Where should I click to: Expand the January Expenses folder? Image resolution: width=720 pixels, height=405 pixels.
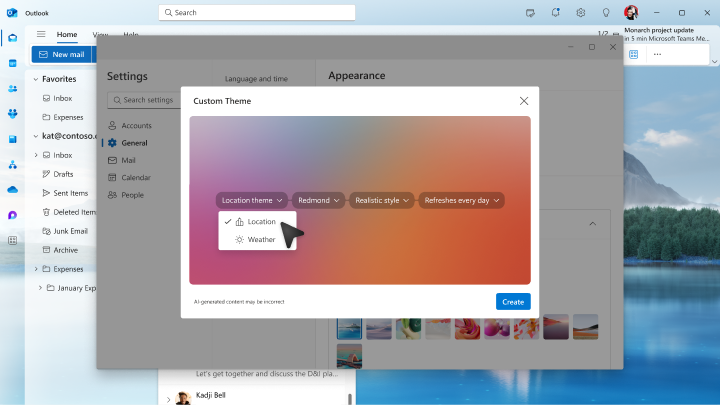(40, 288)
